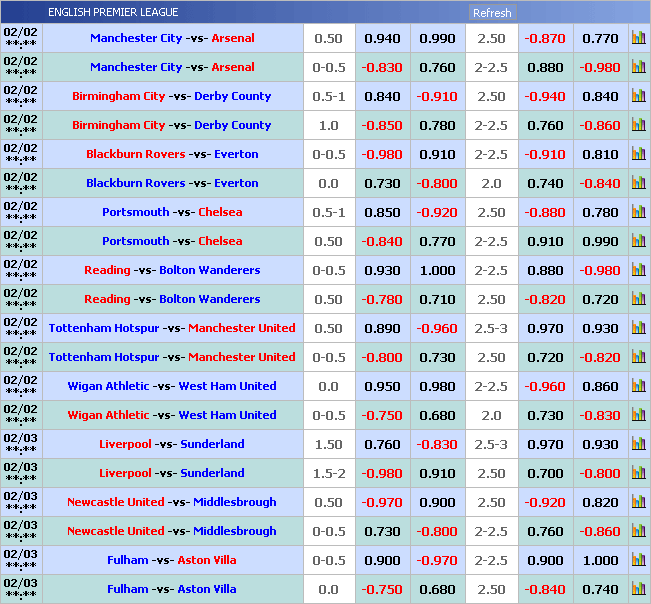This screenshot has width=651, height=604.
Task: Click the Refresh button in the header
Action: pyautogui.click(x=491, y=13)
